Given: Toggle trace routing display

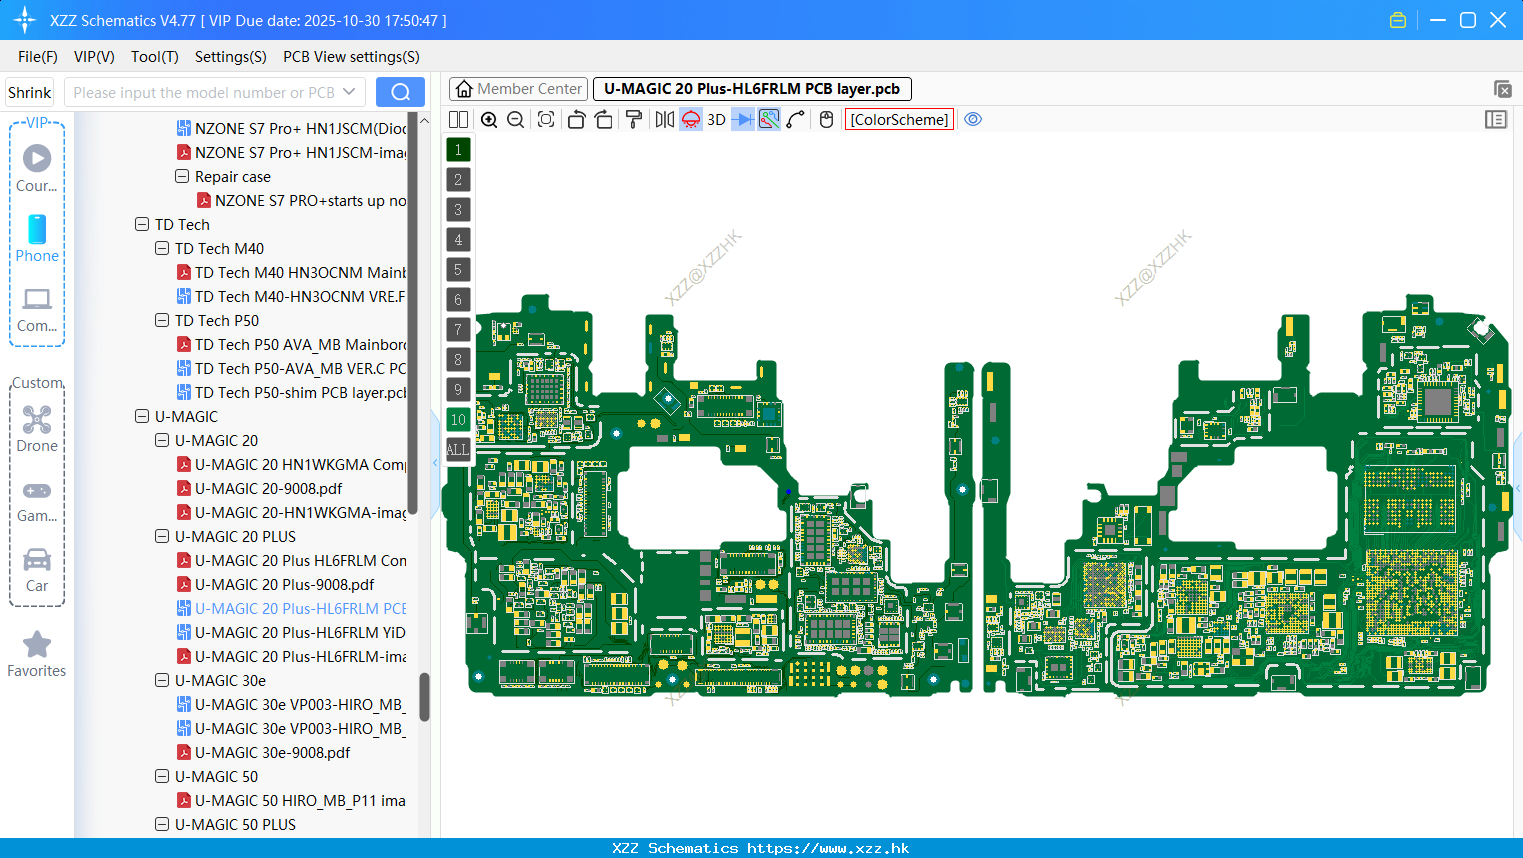Looking at the screenshot, I should [x=769, y=119].
